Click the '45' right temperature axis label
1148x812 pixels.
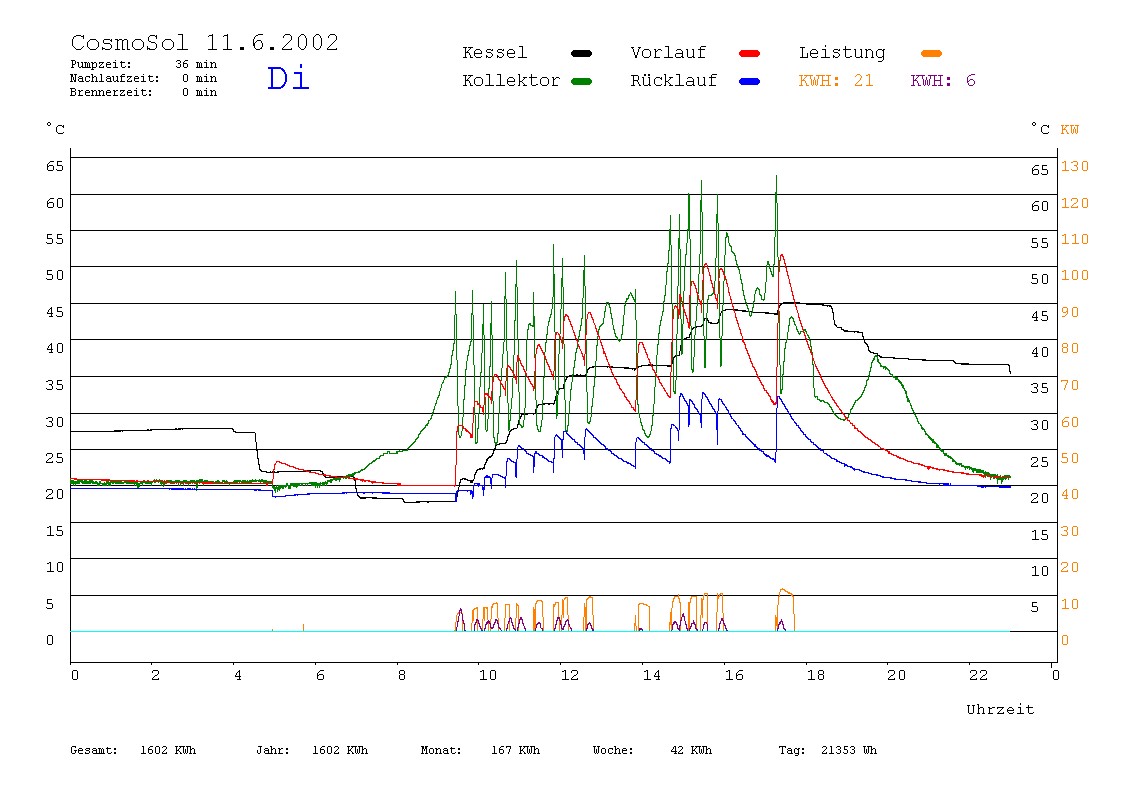1040,316
